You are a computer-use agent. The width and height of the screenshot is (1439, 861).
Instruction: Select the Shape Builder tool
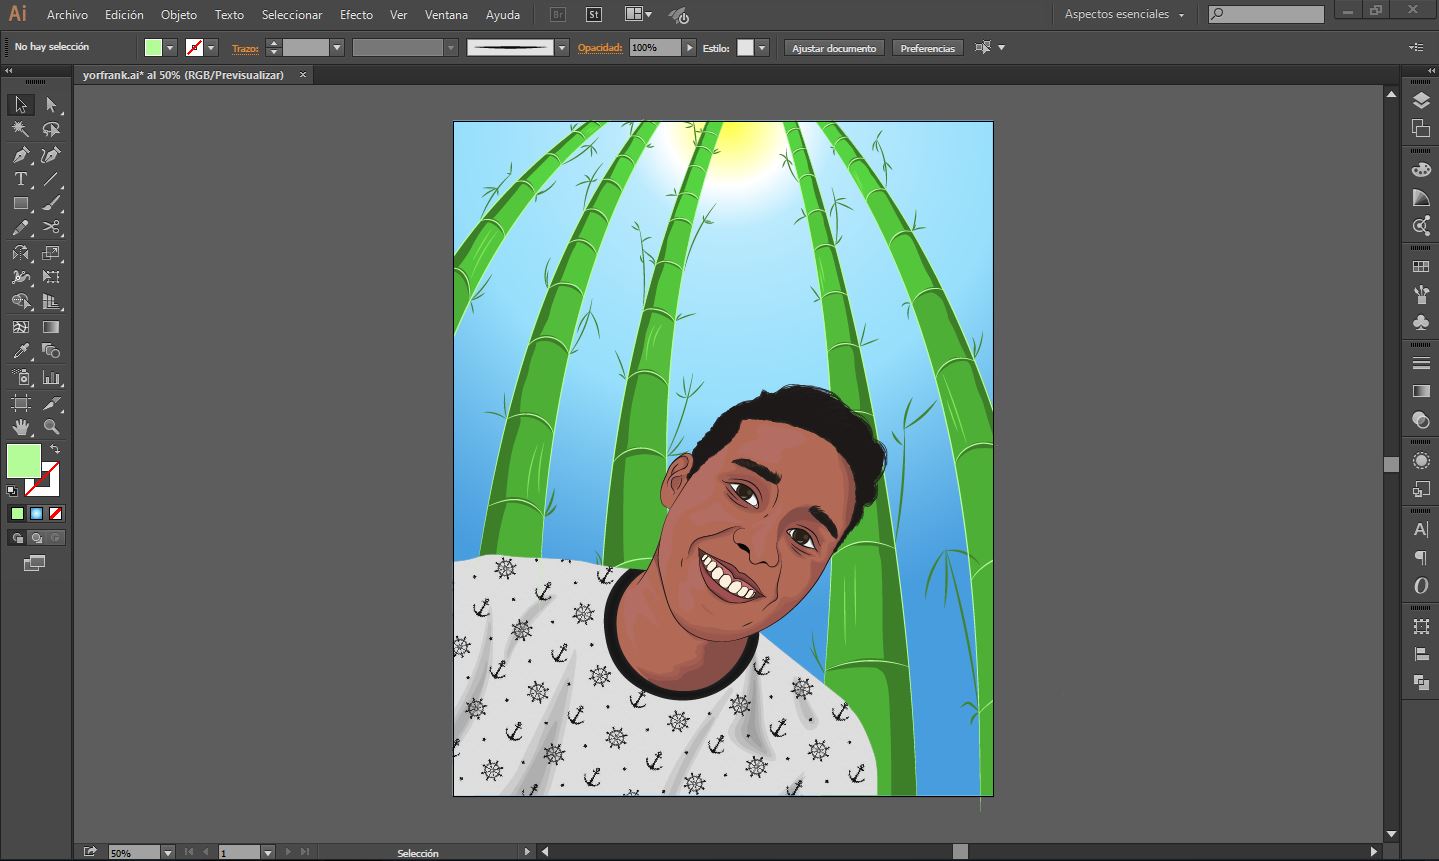click(21, 302)
